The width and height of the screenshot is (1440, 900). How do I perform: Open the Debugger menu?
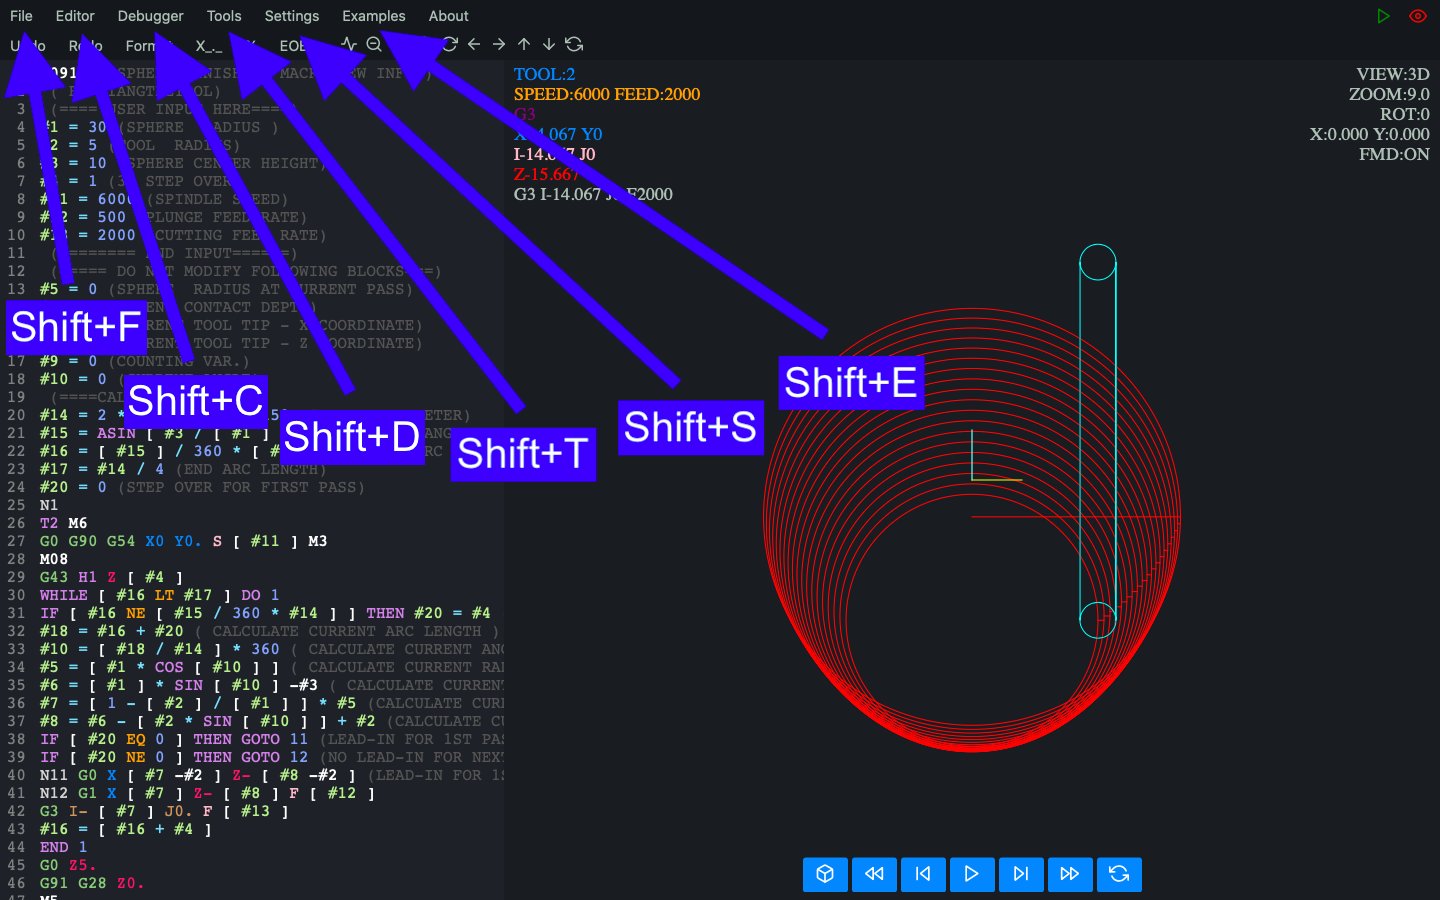tap(150, 16)
